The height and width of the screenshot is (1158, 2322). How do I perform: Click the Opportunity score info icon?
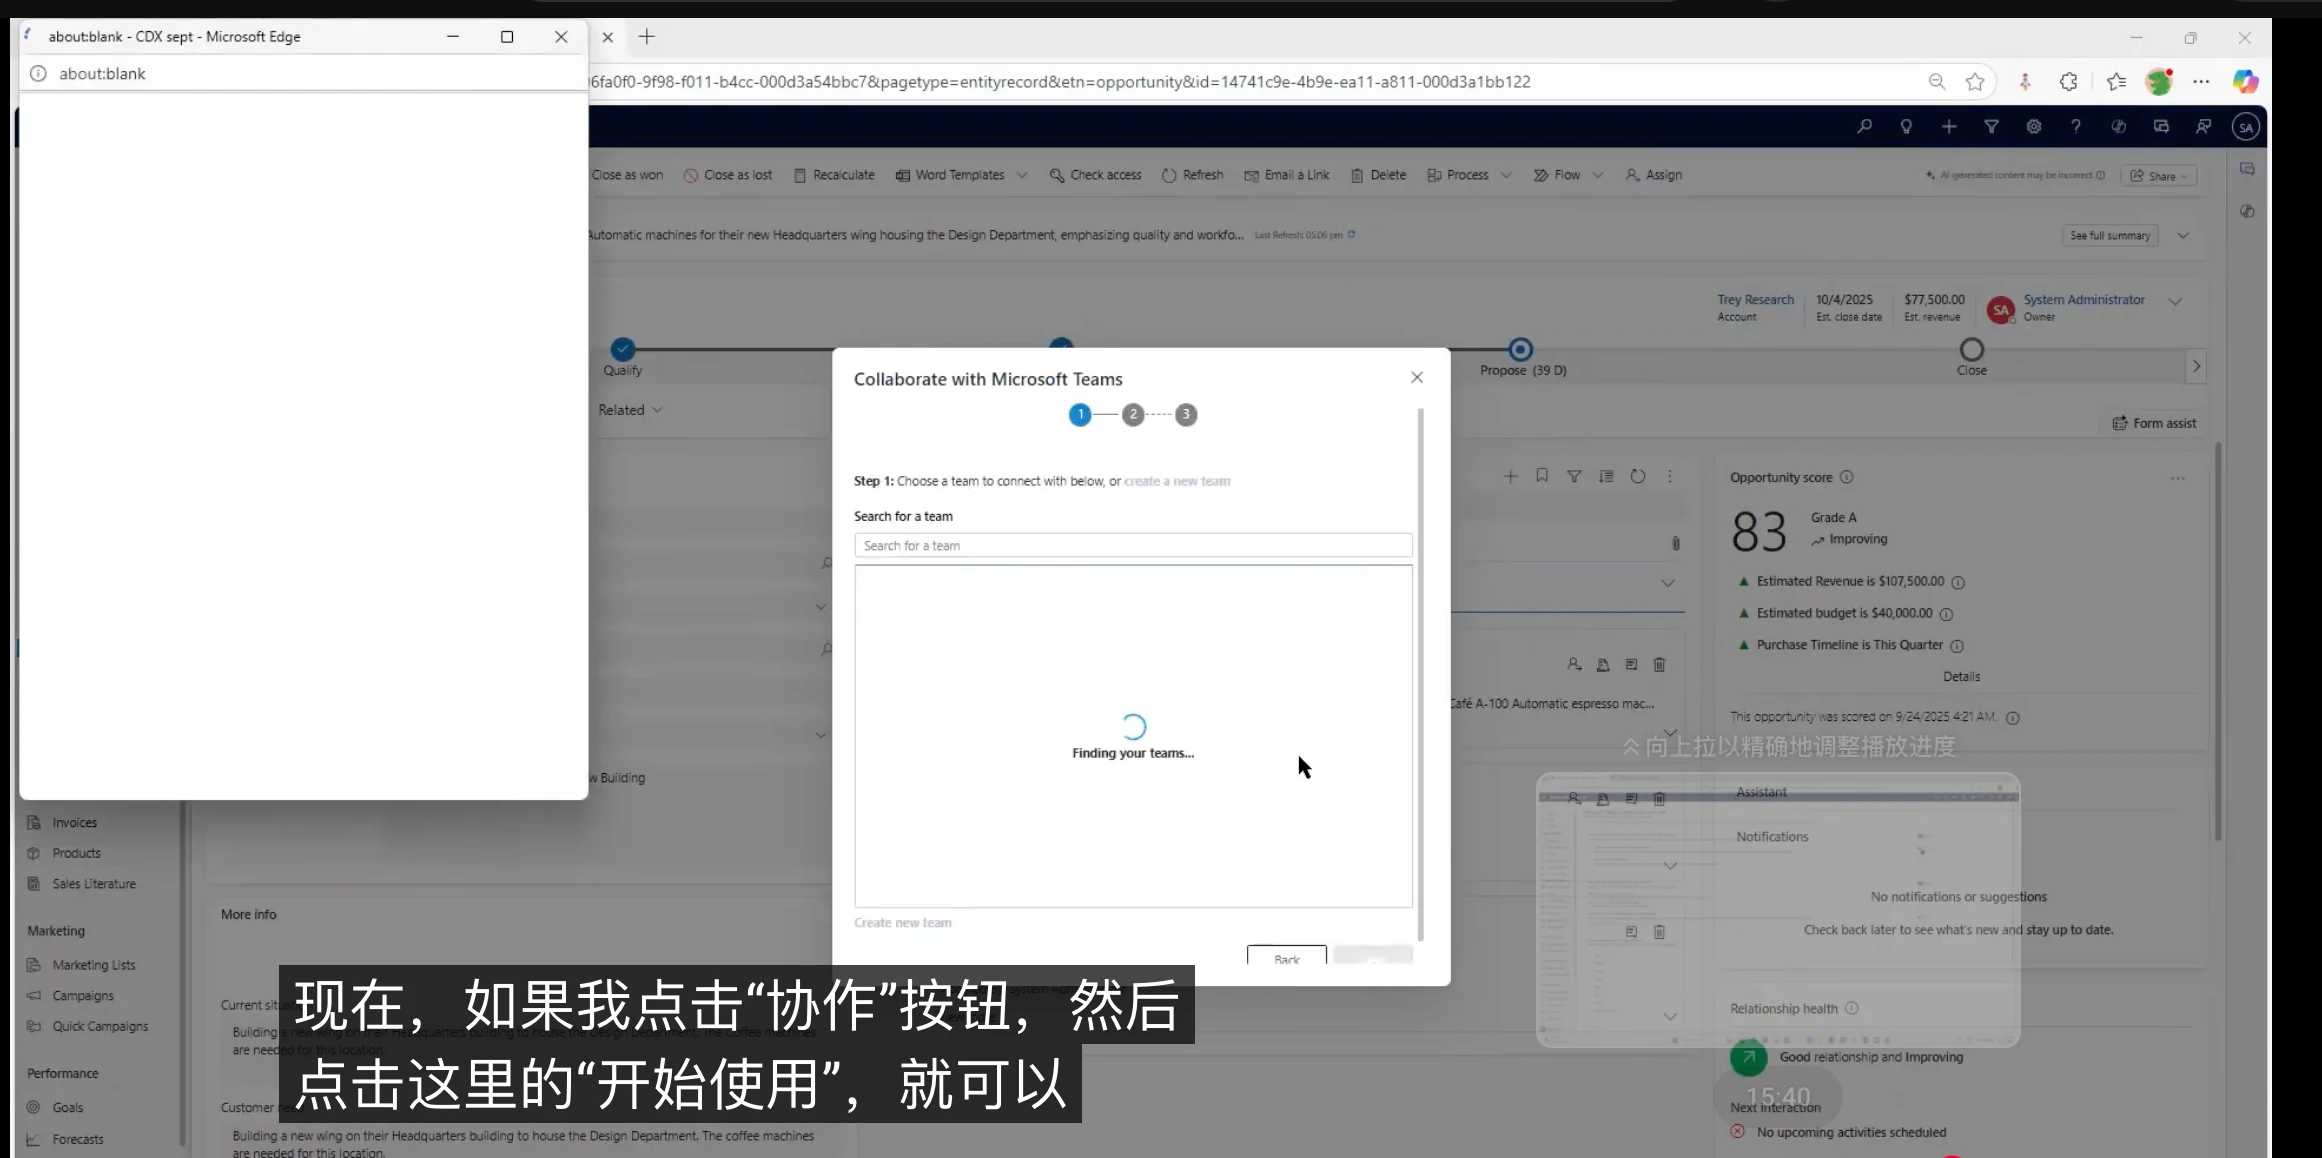point(1847,478)
